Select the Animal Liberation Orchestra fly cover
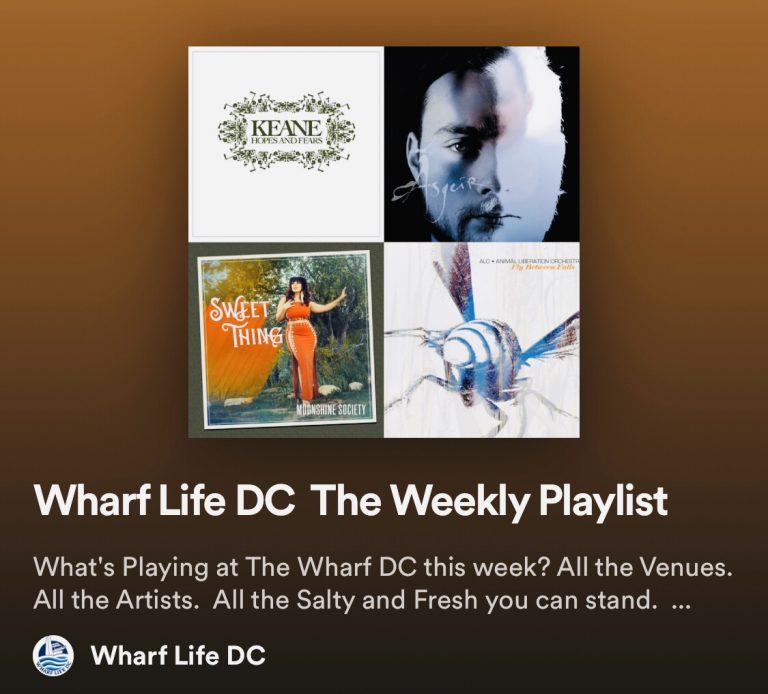The image size is (768, 694). coord(482,340)
